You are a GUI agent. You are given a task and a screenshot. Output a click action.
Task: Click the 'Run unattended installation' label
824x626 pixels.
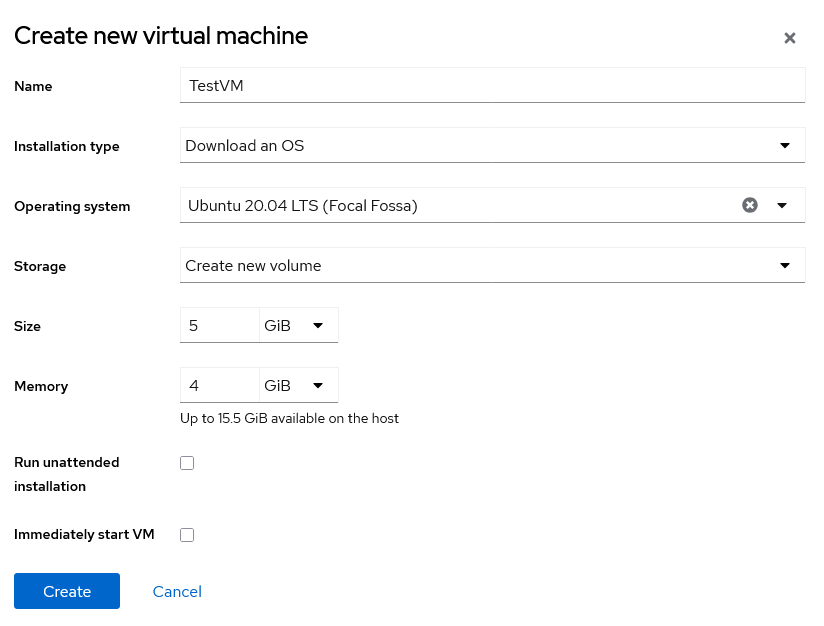click(66, 474)
